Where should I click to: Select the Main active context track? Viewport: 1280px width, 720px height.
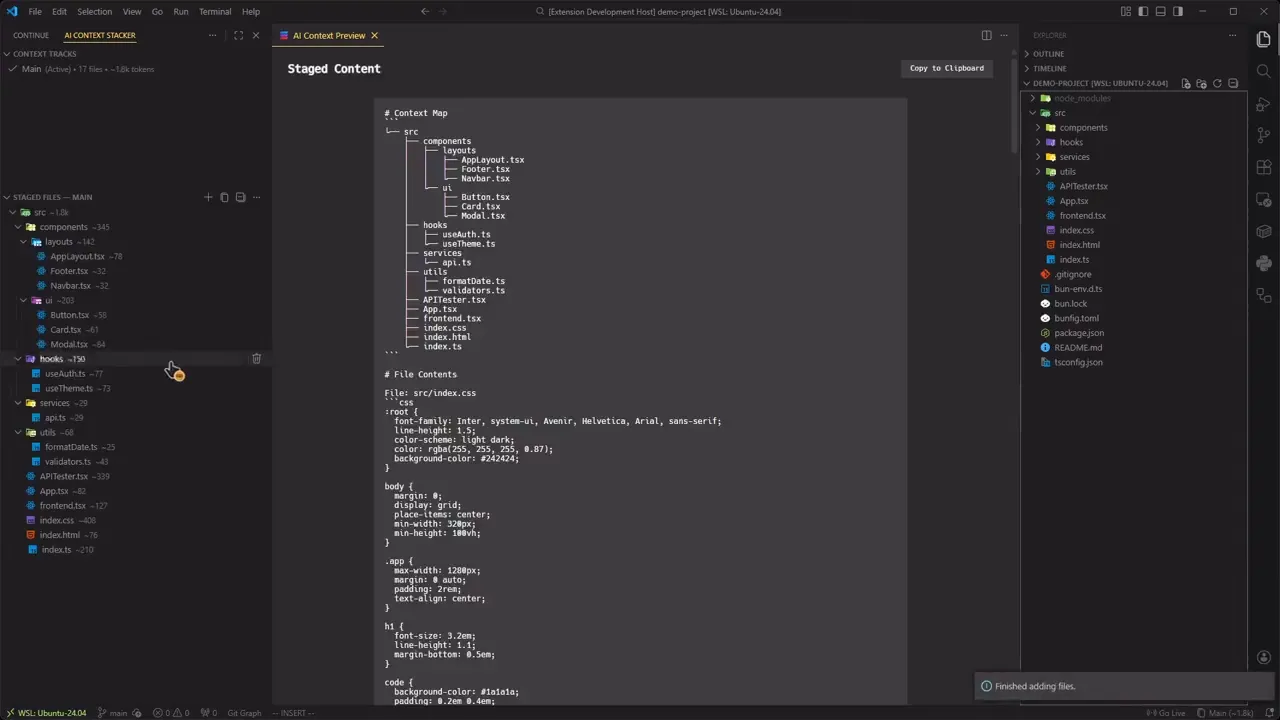tap(136, 69)
